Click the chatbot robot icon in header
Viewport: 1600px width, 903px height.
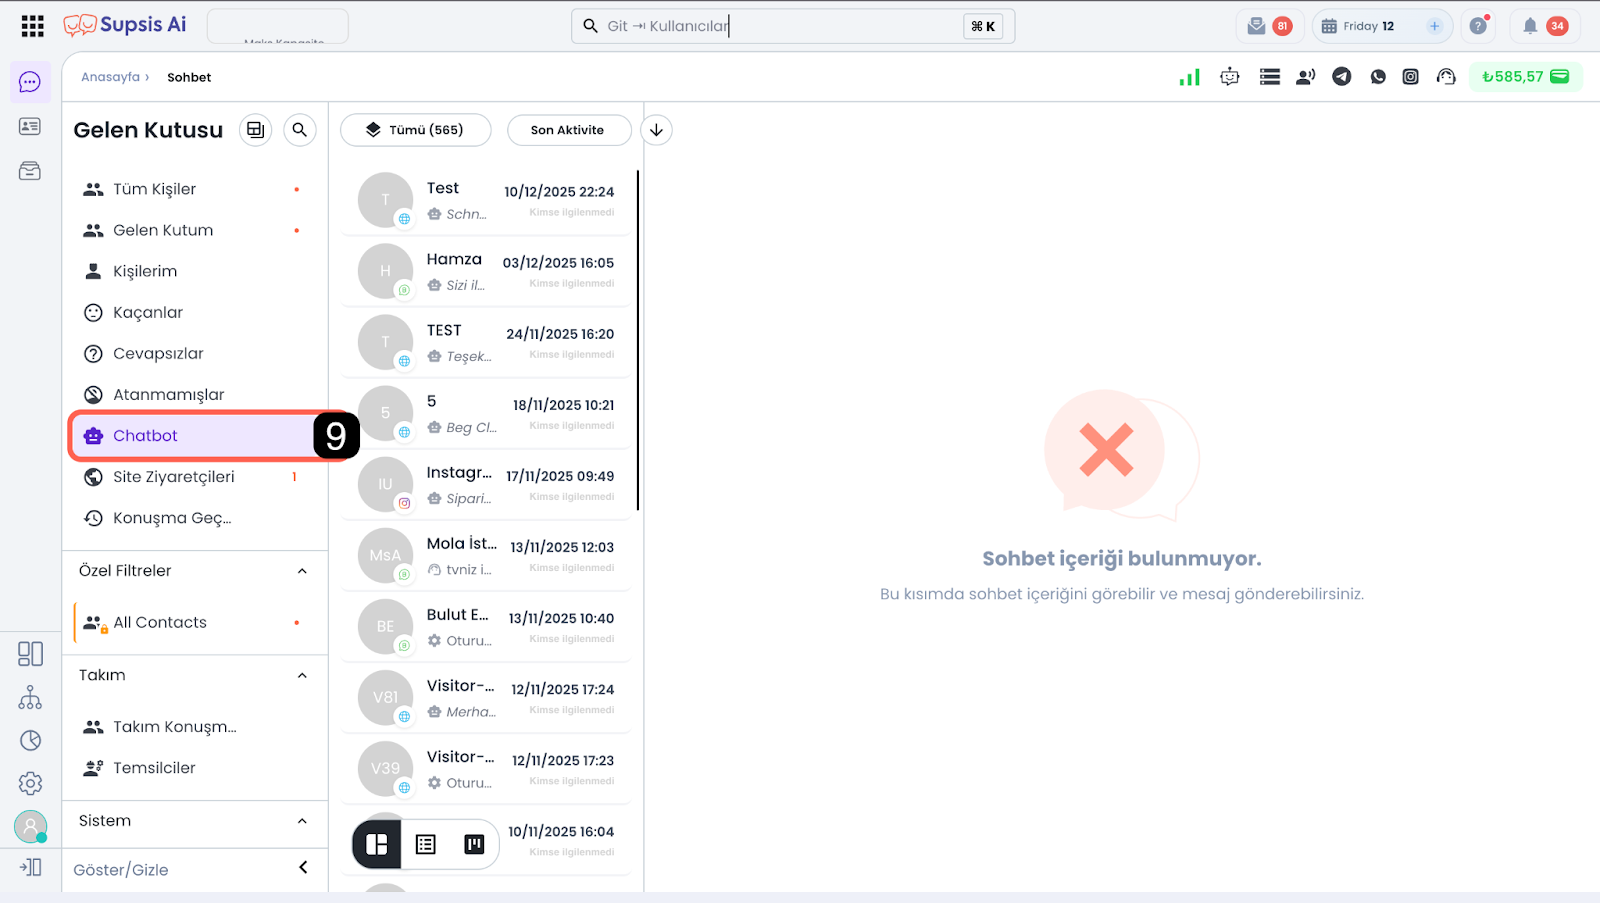click(1230, 77)
